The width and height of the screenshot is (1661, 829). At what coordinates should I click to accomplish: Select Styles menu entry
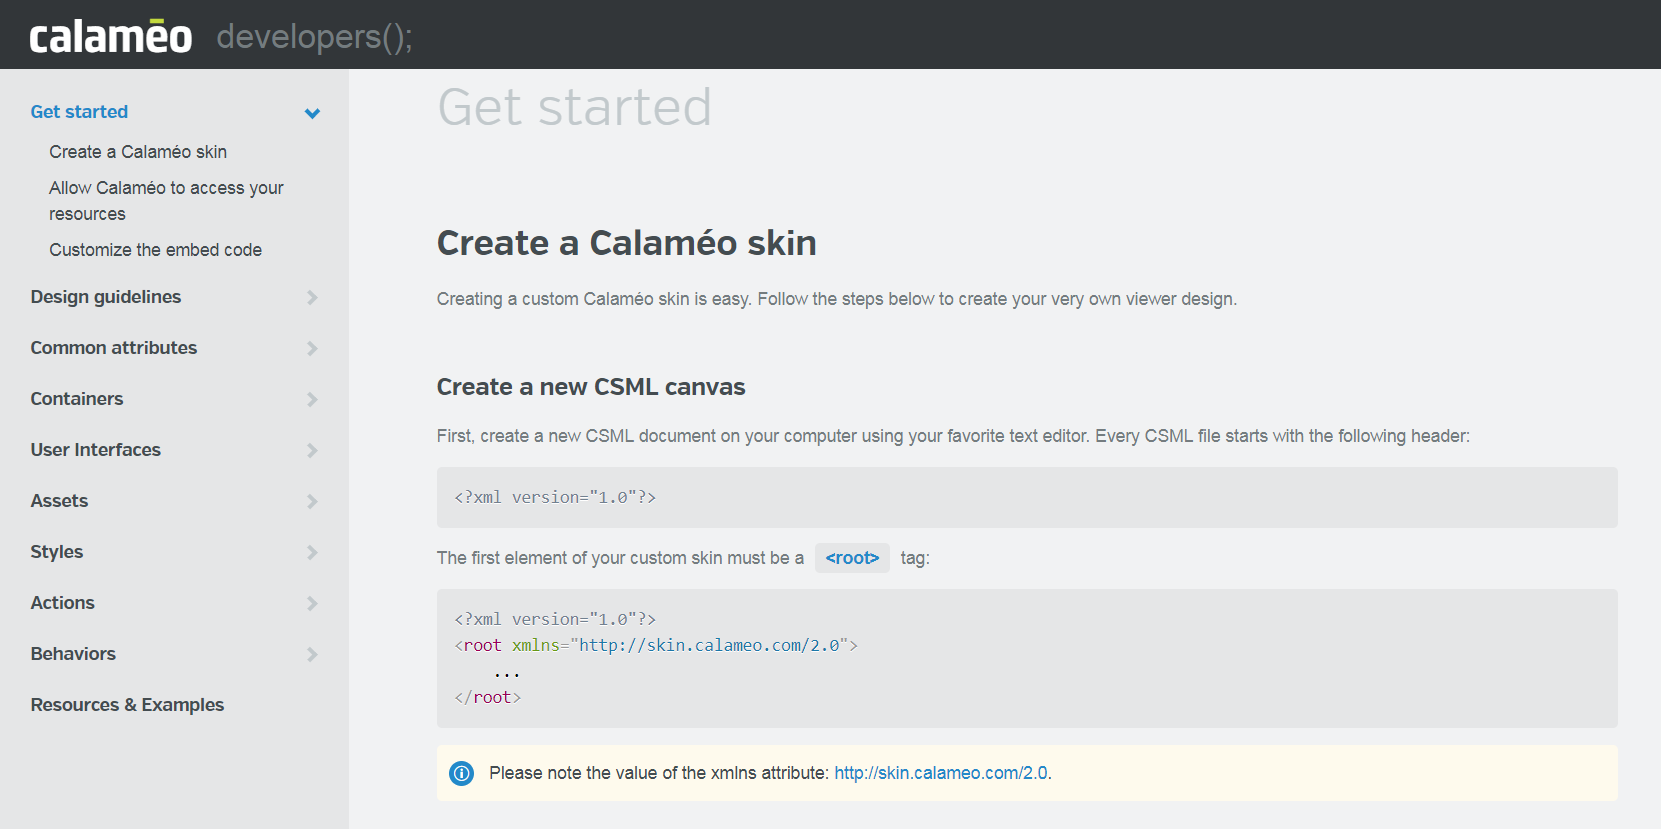[x=57, y=552]
